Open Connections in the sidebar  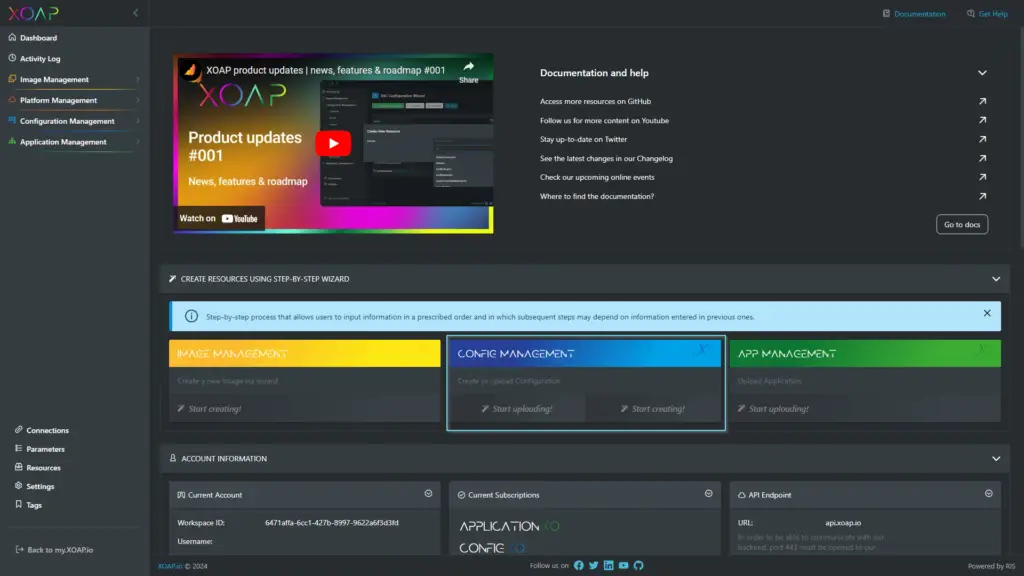[47, 430]
